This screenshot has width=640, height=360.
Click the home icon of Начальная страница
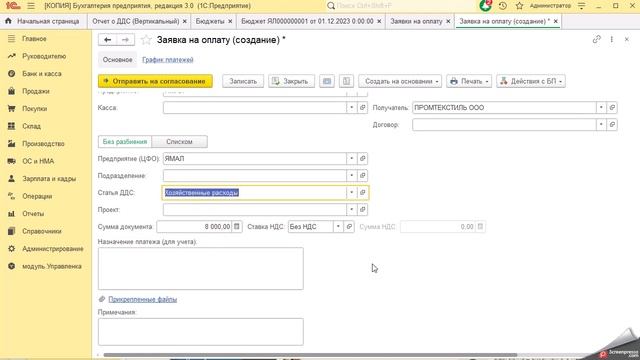(8, 21)
